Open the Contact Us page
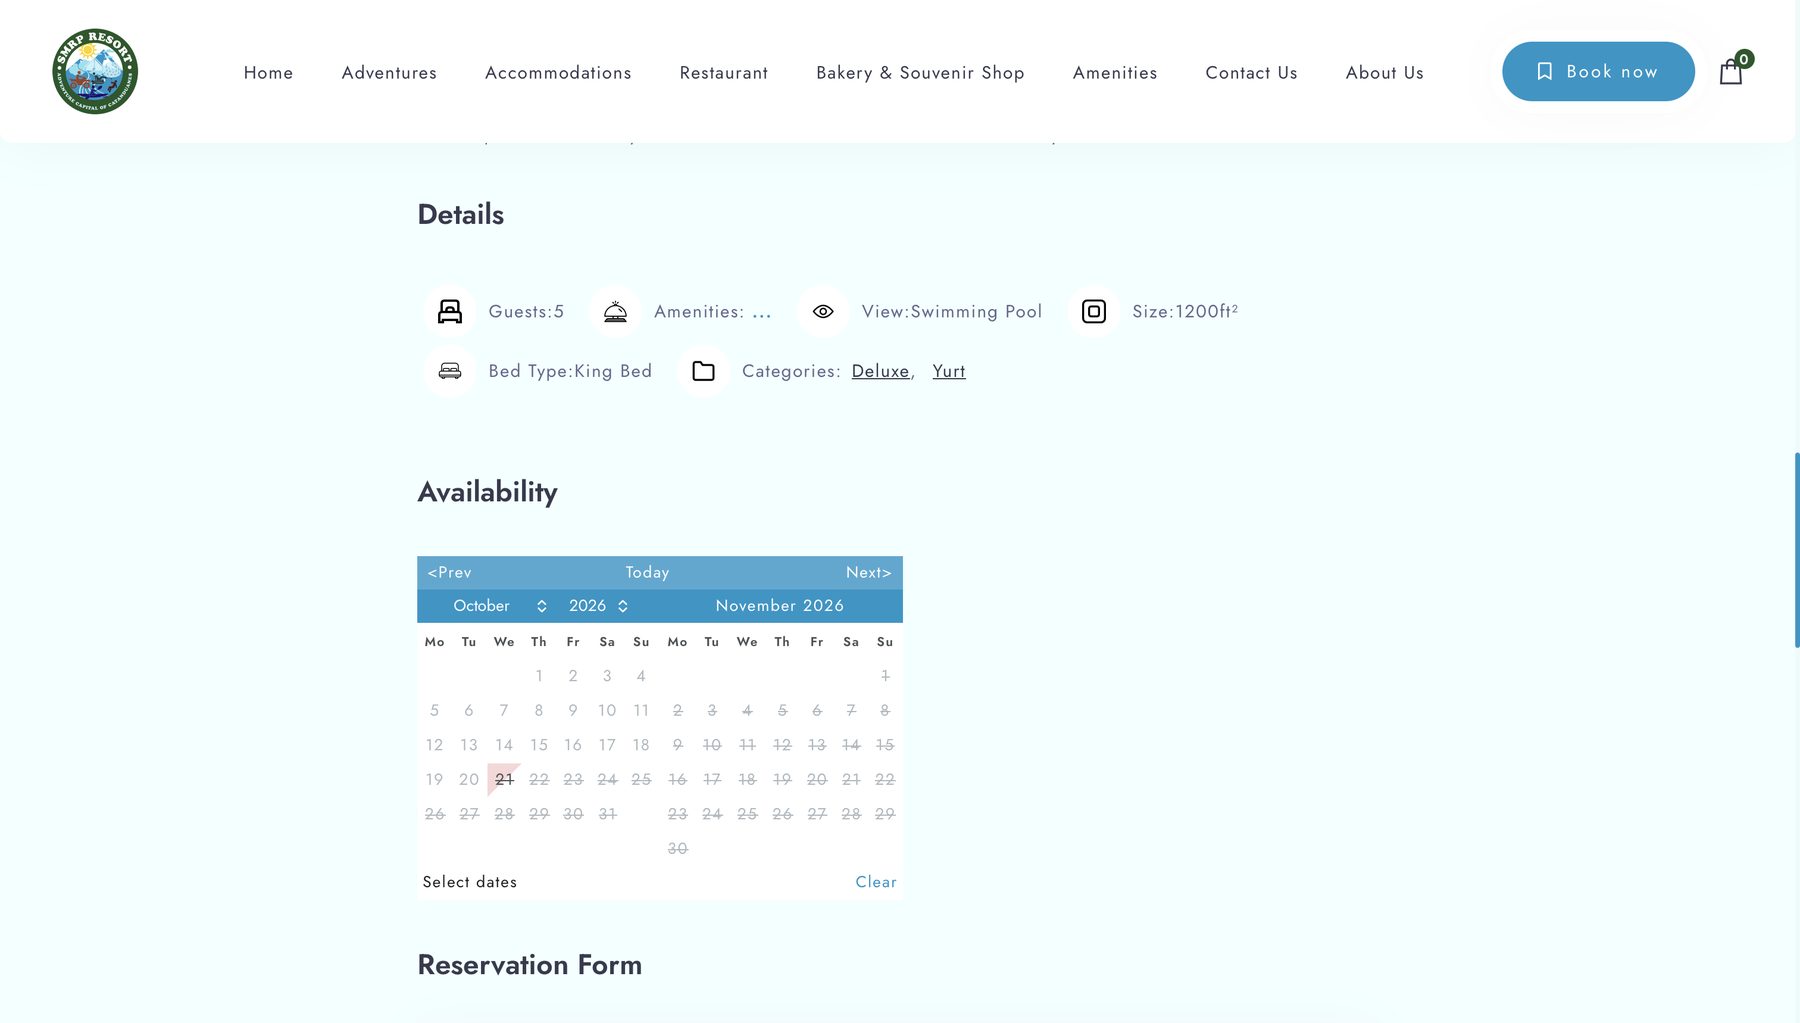The height and width of the screenshot is (1023, 1800). point(1251,73)
